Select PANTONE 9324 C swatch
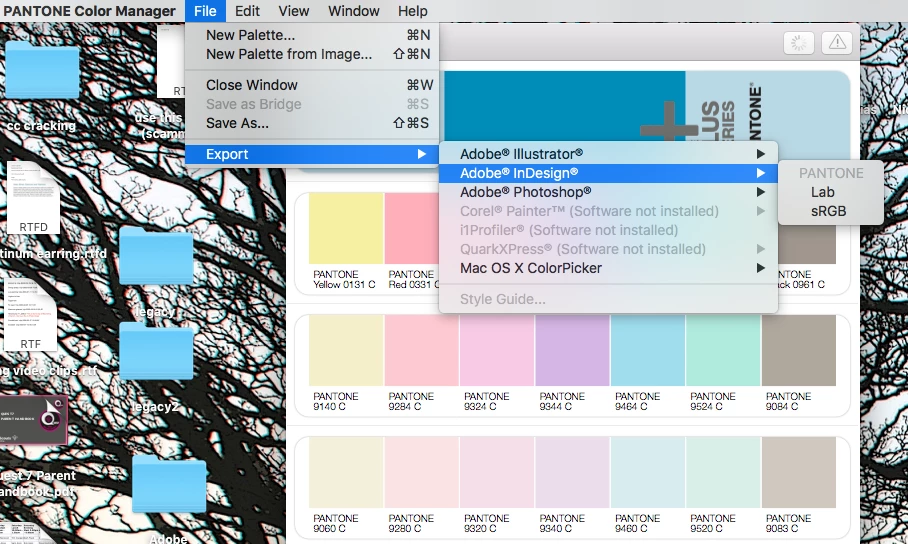 pyautogui.click(x=497, y=351)
